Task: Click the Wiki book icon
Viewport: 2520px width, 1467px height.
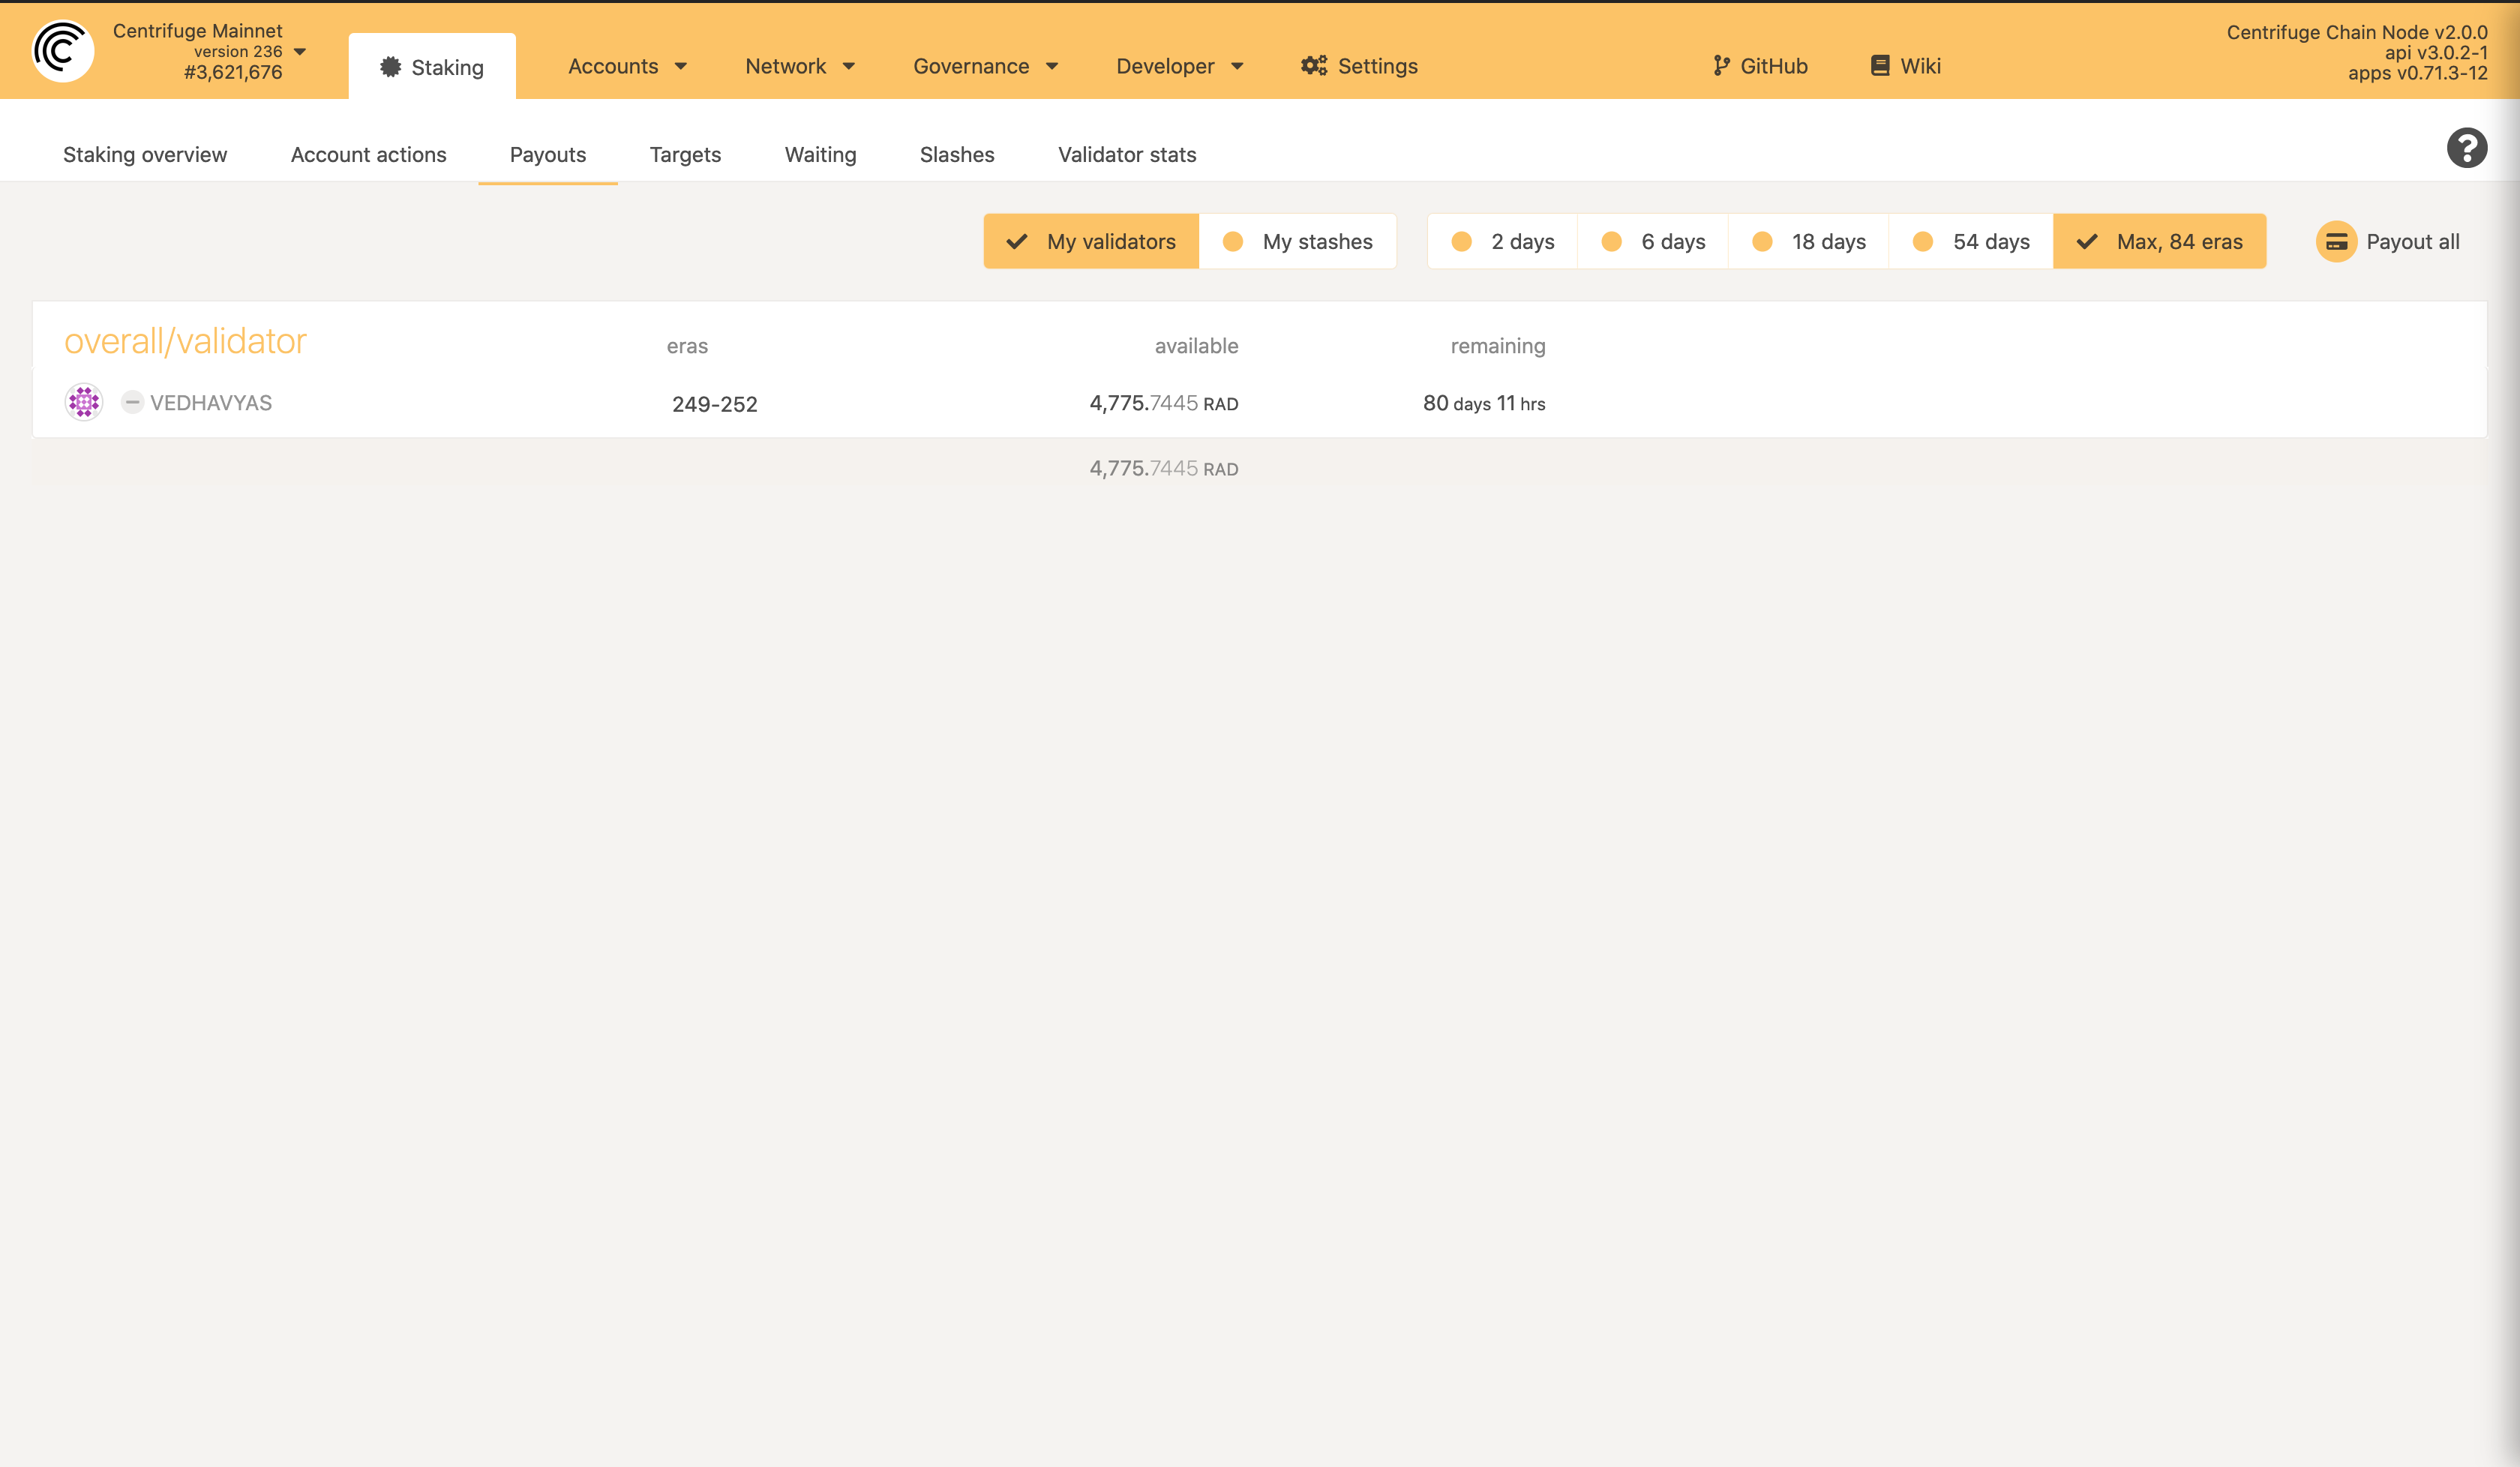Action: pos(1880,66)
